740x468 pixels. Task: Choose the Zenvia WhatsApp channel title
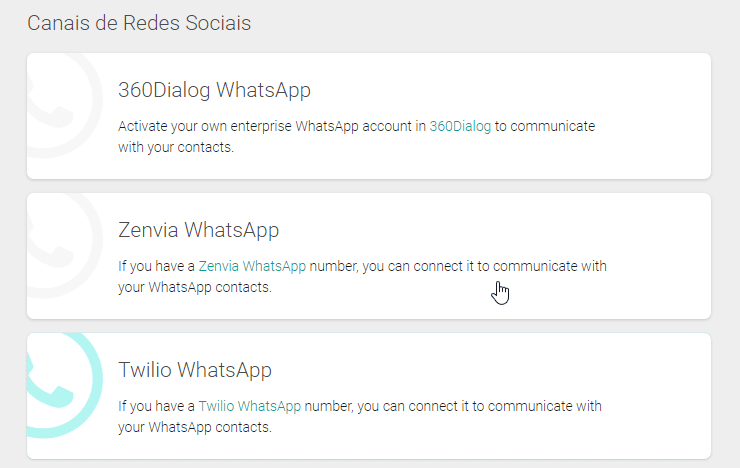coord(198,230)
